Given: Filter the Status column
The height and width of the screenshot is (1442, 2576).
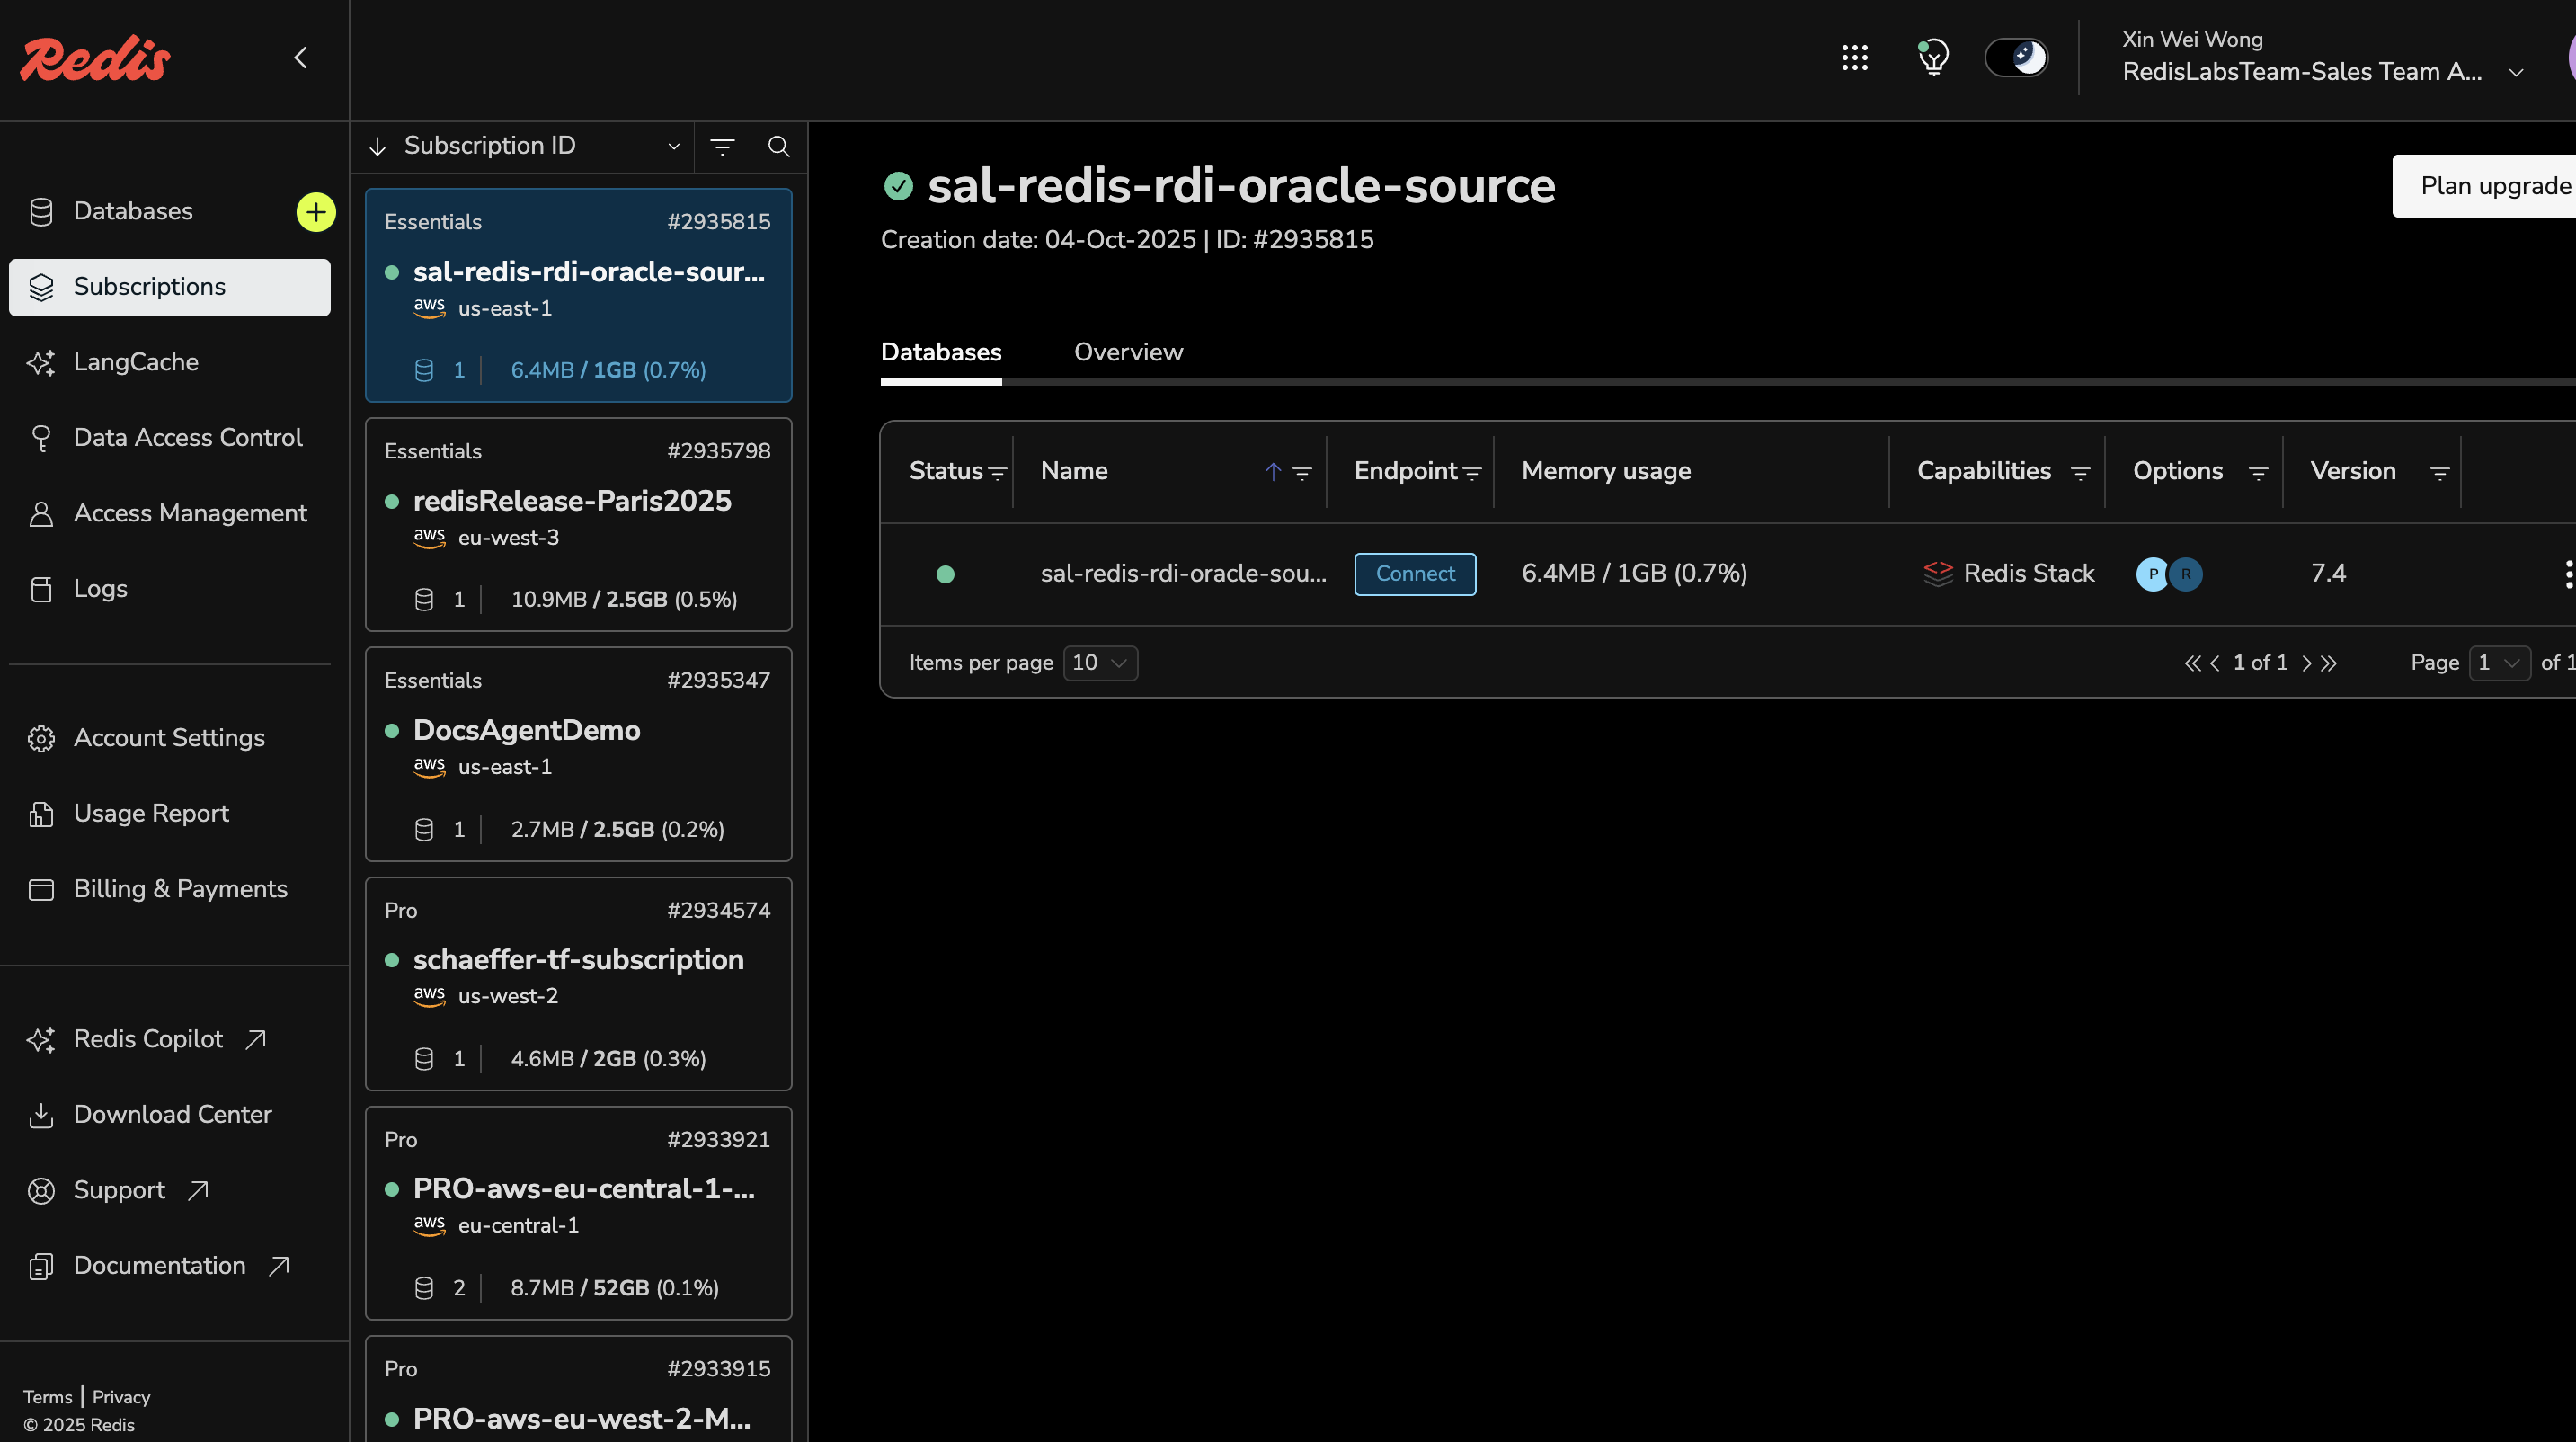Looking at the screenshot, I should [x=997, y=473].
